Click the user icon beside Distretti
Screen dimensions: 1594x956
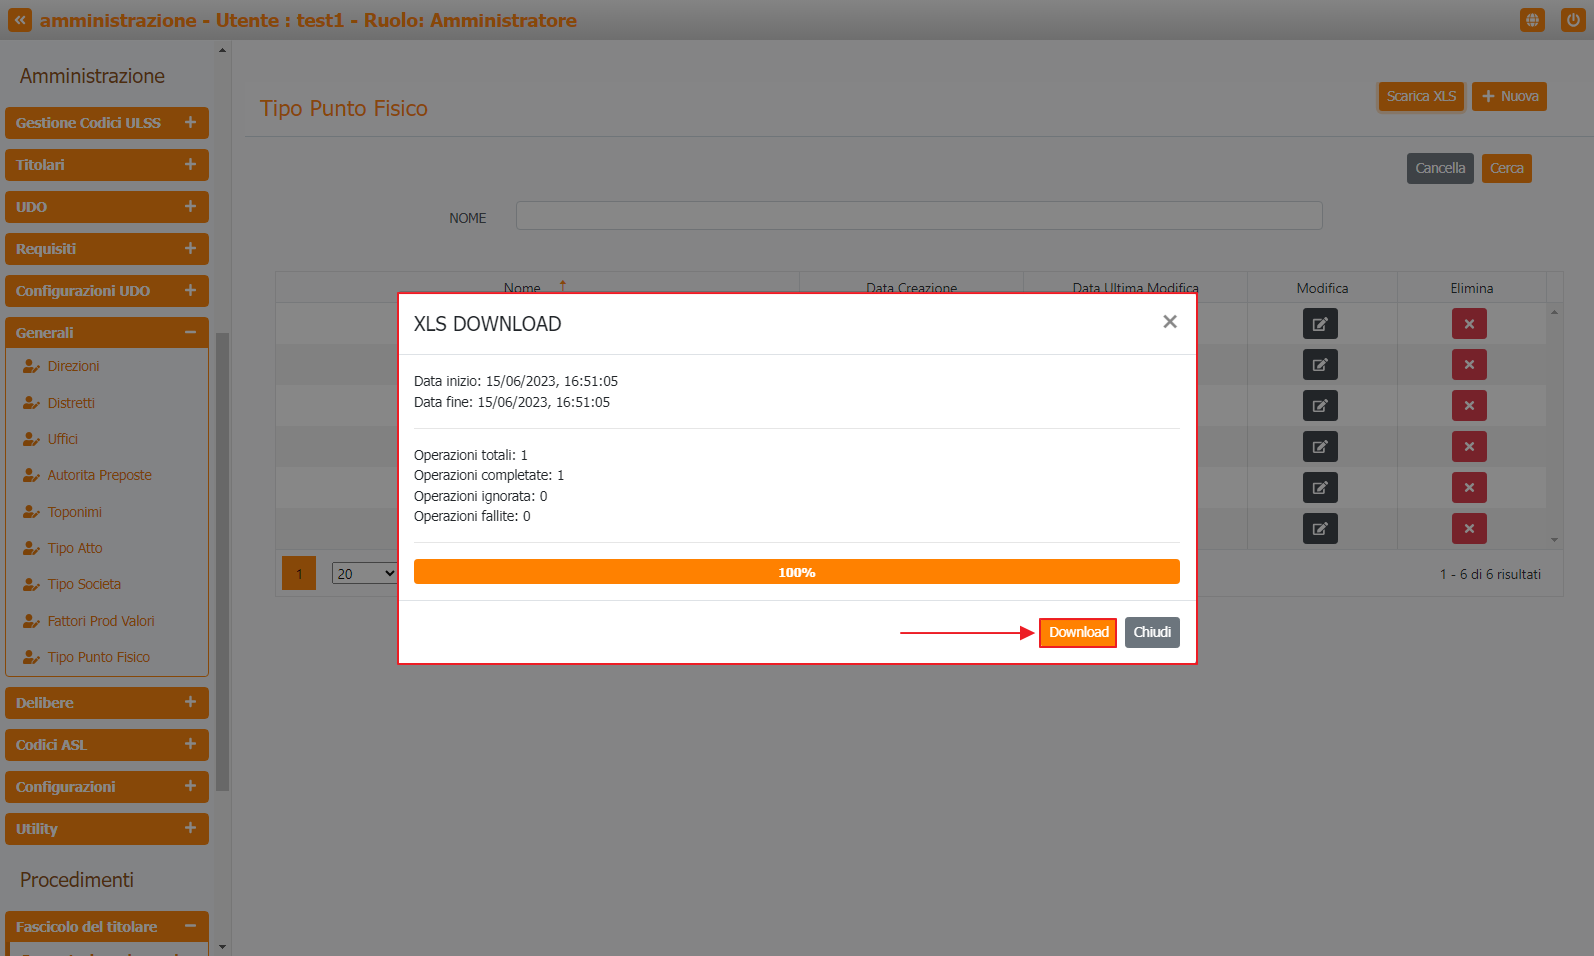tap(31, 403)
